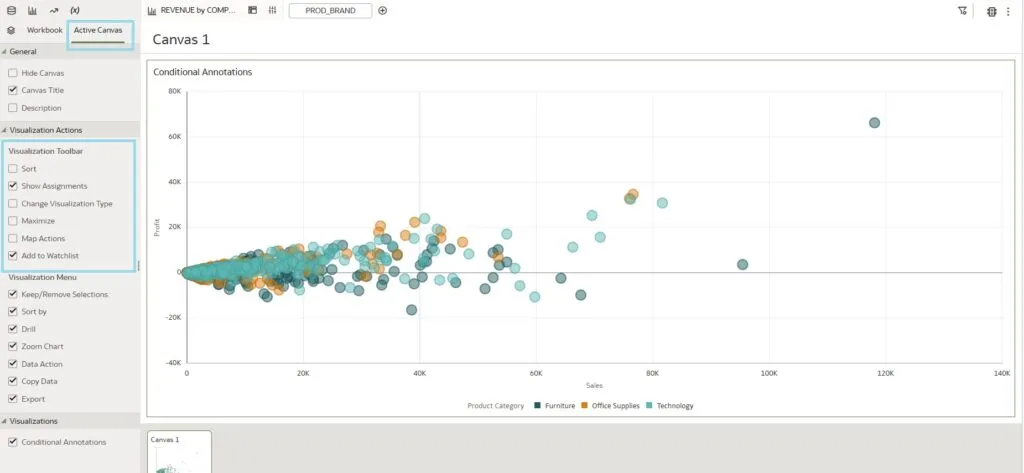Enable the Maximize toolbar checkbox
The height and width of the screenshot is (473, 1024).
pyautogui.click(x=12, y=221)
